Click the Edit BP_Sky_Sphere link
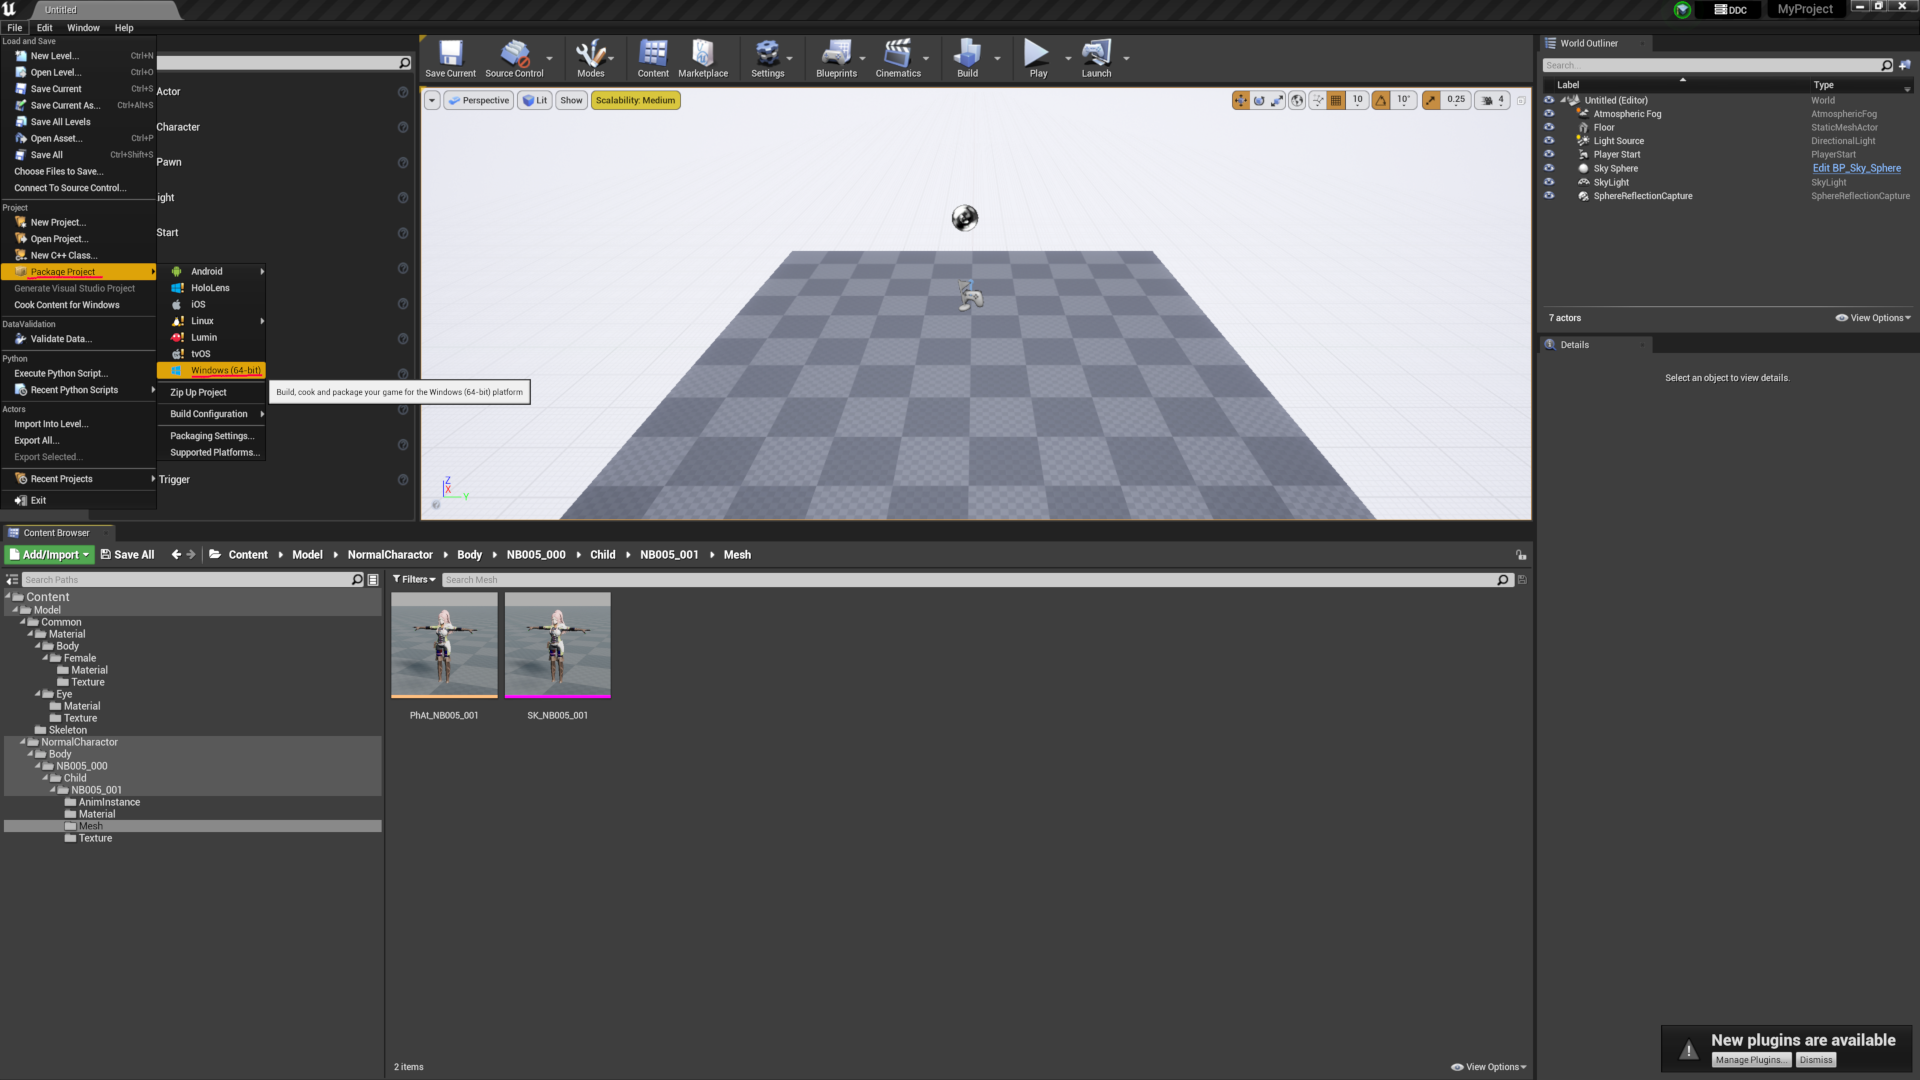The image size is (1920, 1080). tap(1856, 168)
